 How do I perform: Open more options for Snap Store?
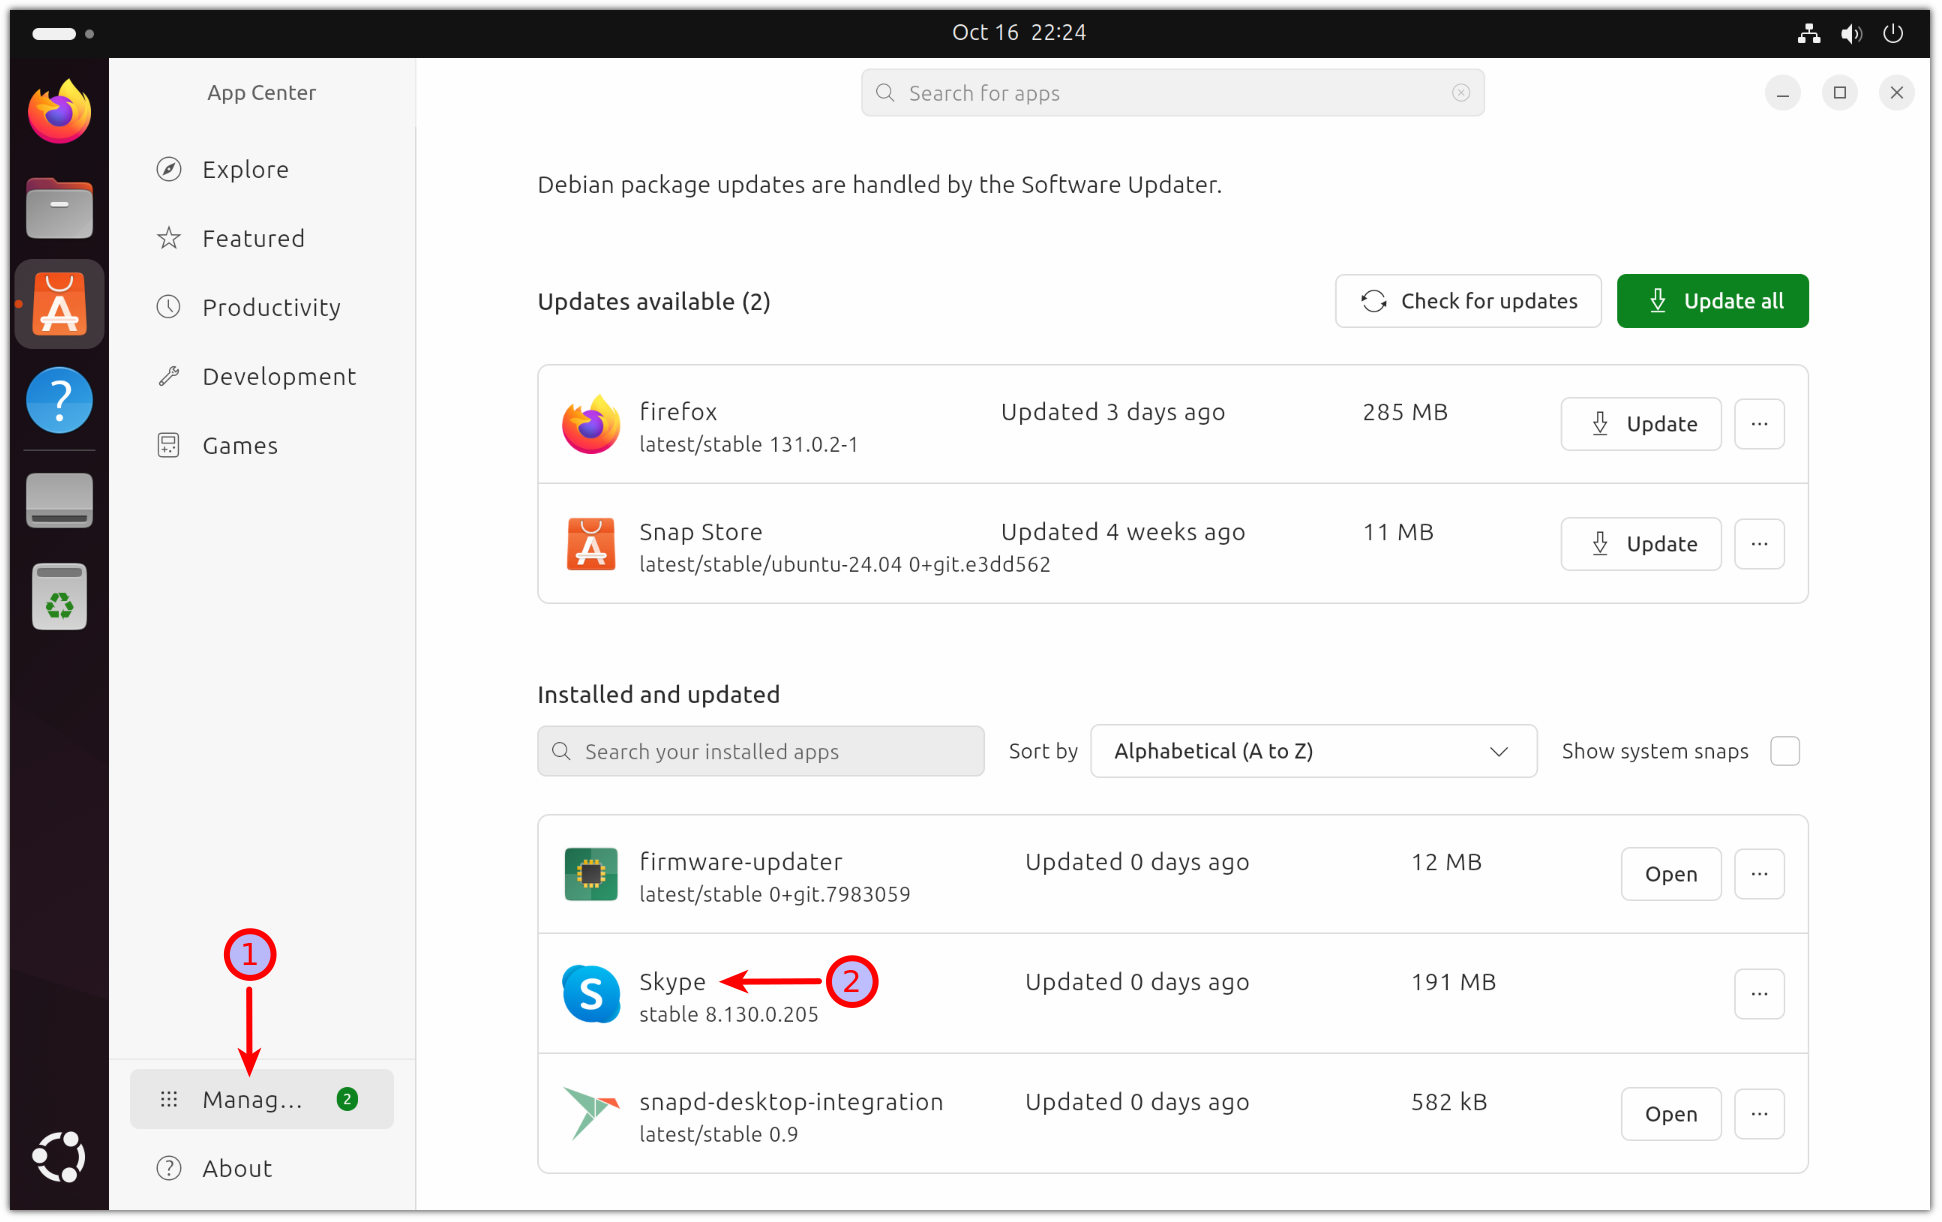[1760, 544]
